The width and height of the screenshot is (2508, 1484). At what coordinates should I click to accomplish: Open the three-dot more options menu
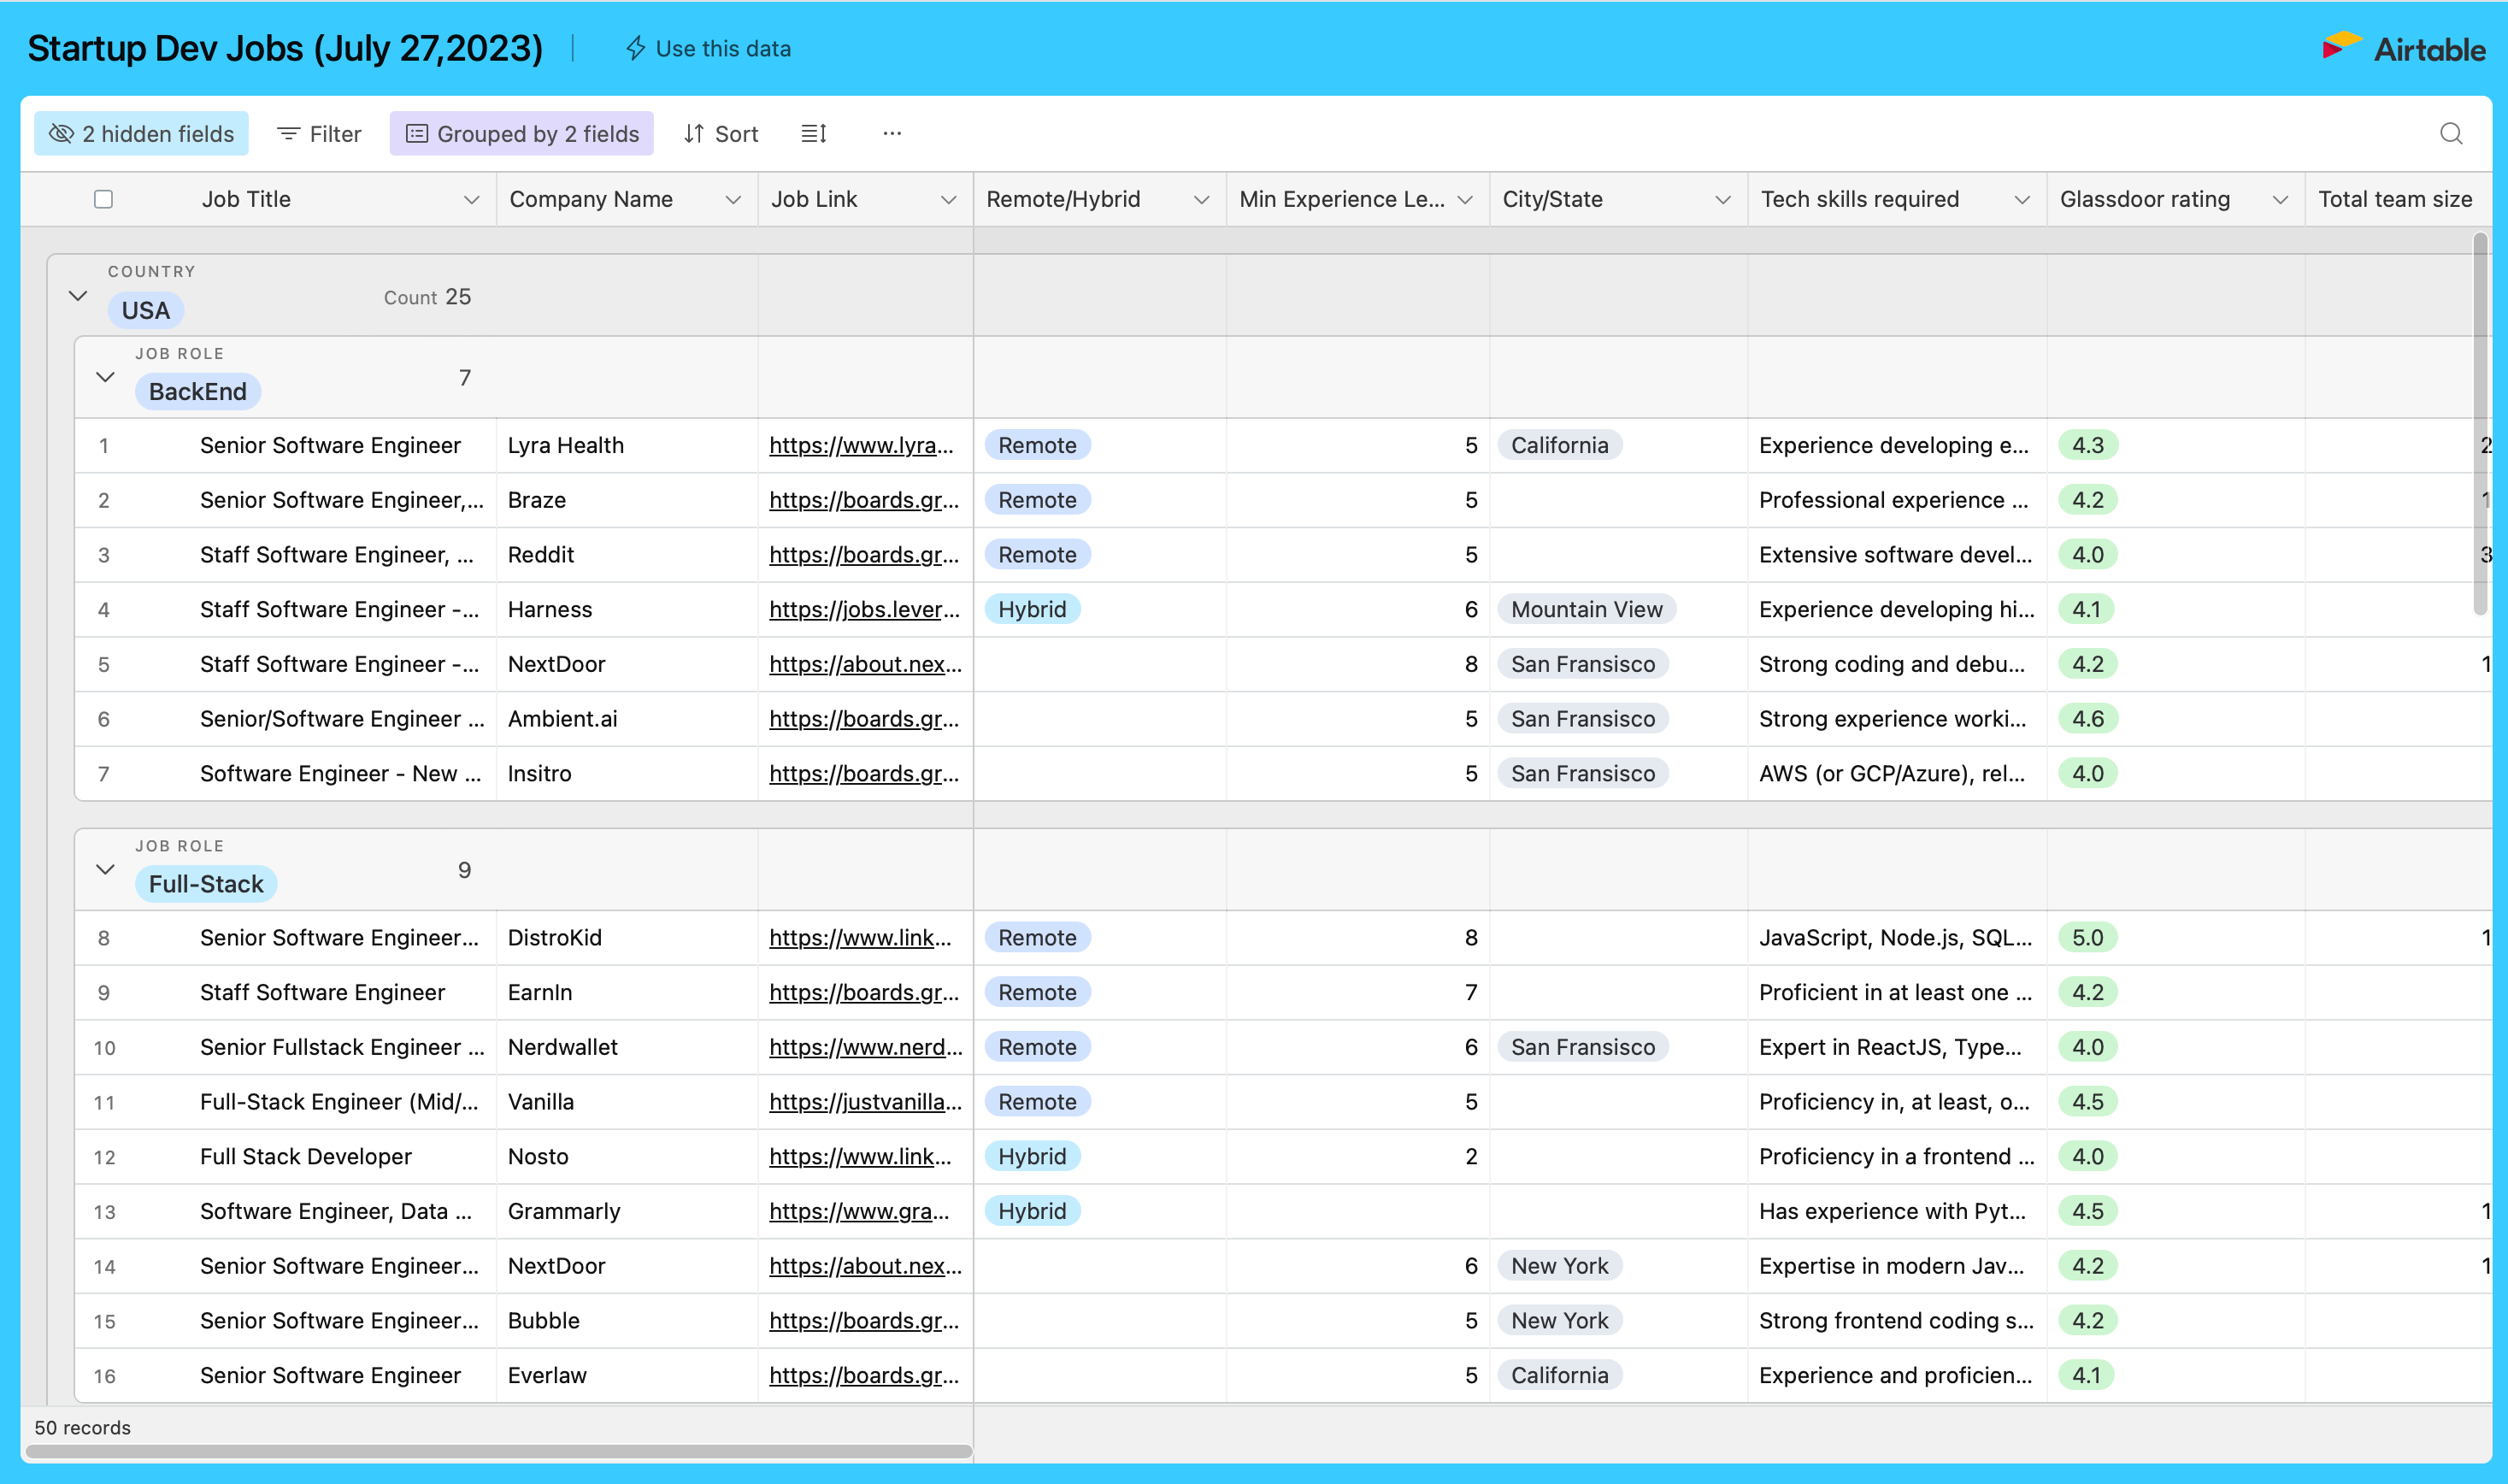click(x=892, y=133)
